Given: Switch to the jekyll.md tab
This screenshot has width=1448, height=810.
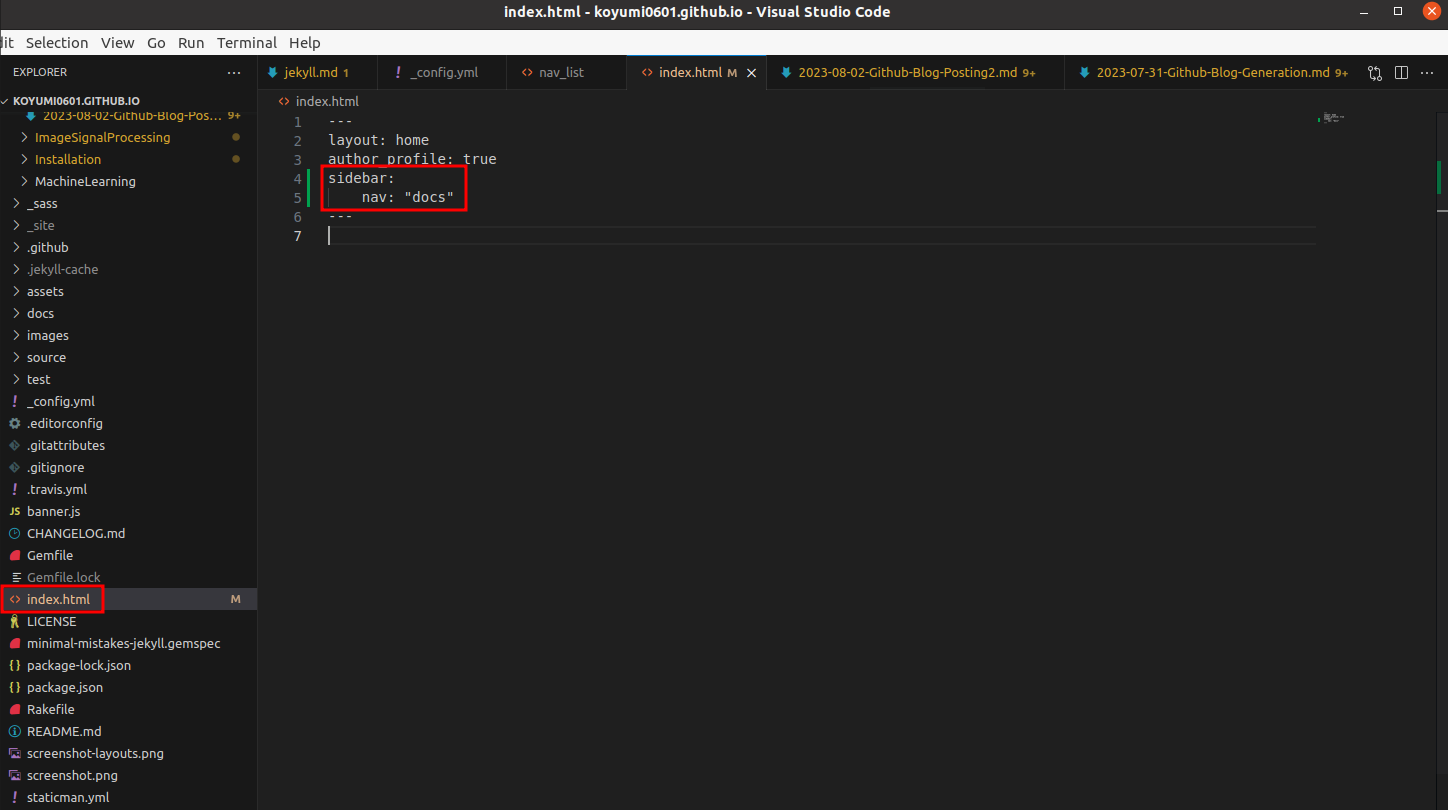Looking at the screenshot, I should click(x=318, y=73).
